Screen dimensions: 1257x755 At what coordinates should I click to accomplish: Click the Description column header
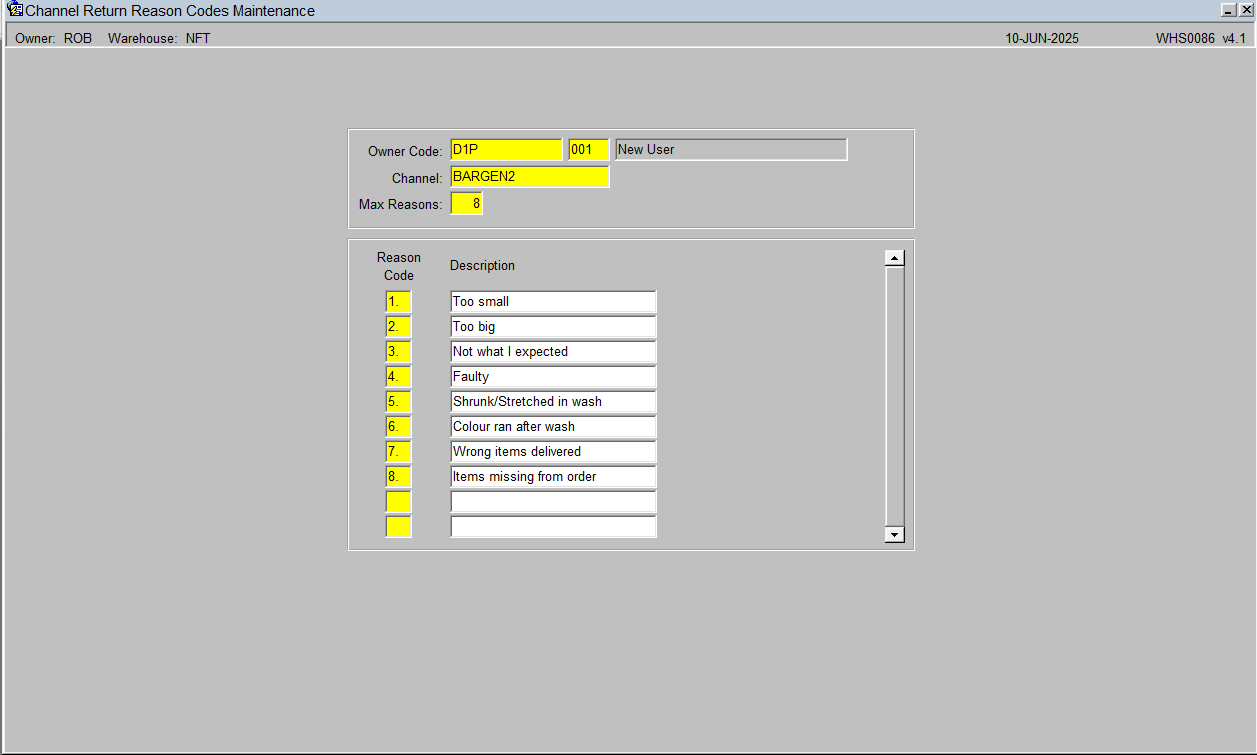[482, 266]
